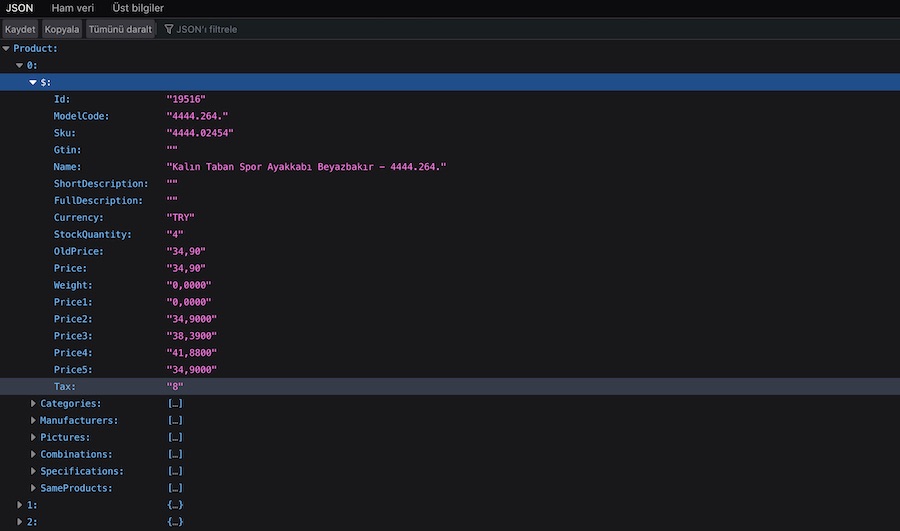Expand the Categories node

click(33, 404)
